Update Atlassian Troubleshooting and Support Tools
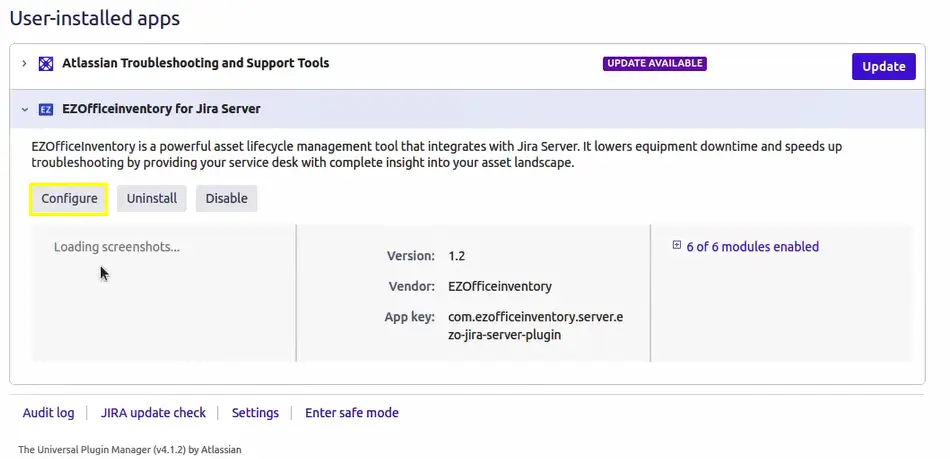 [x=883, y=67]
